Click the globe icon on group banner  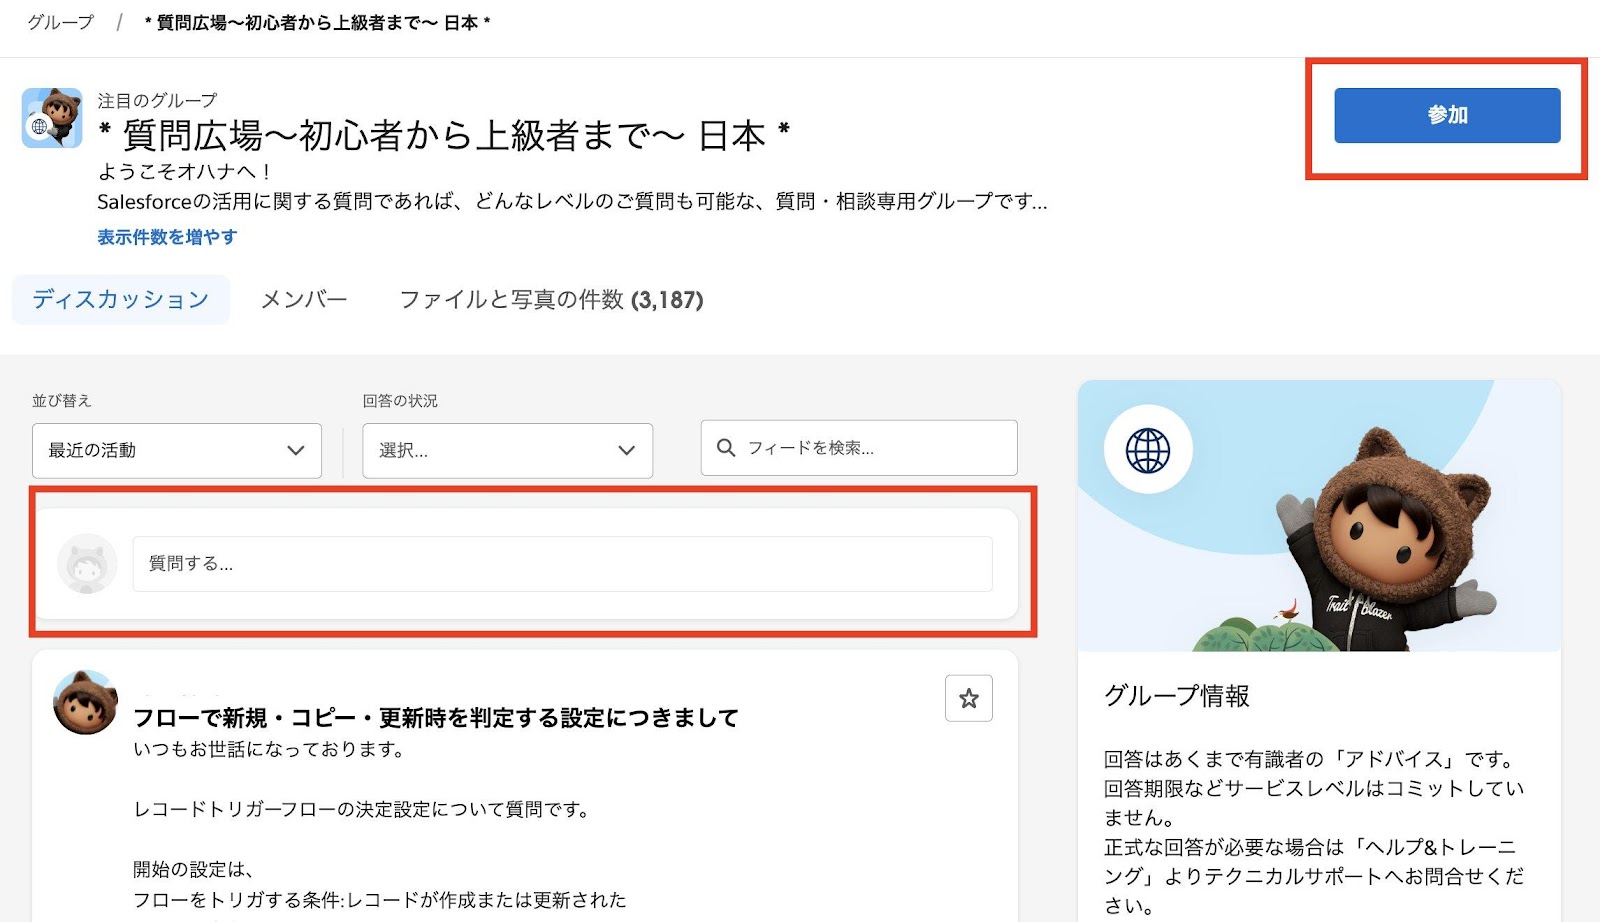pyautogui.click(x=1148, y=450)
